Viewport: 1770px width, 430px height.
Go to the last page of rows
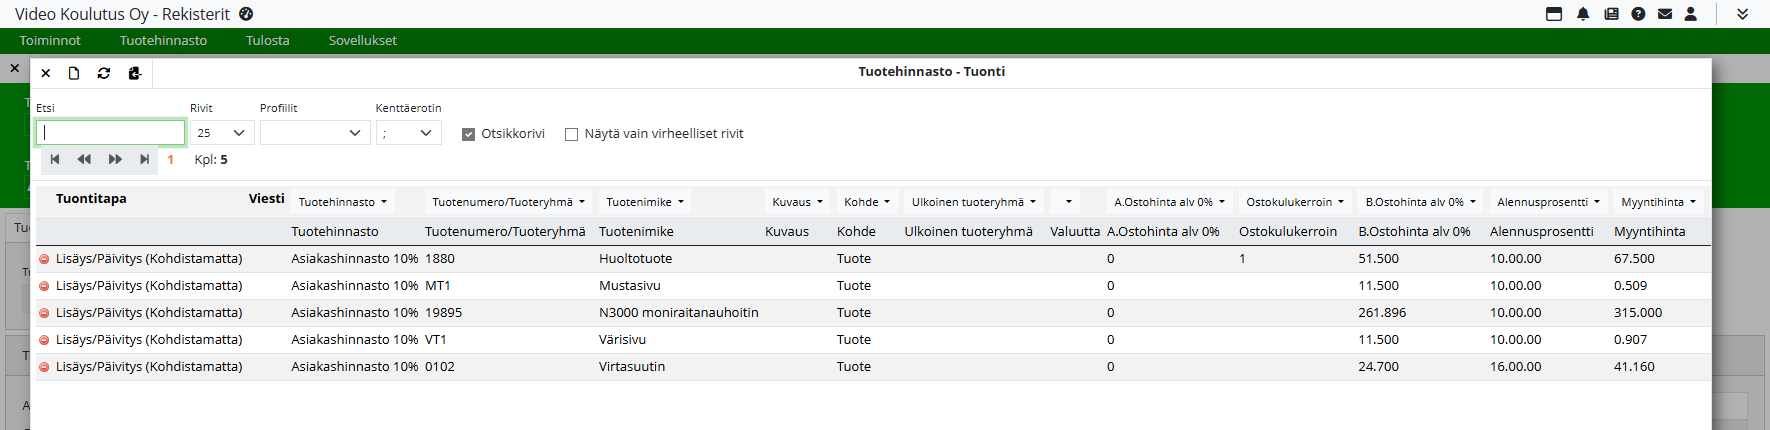coord(145,159)
